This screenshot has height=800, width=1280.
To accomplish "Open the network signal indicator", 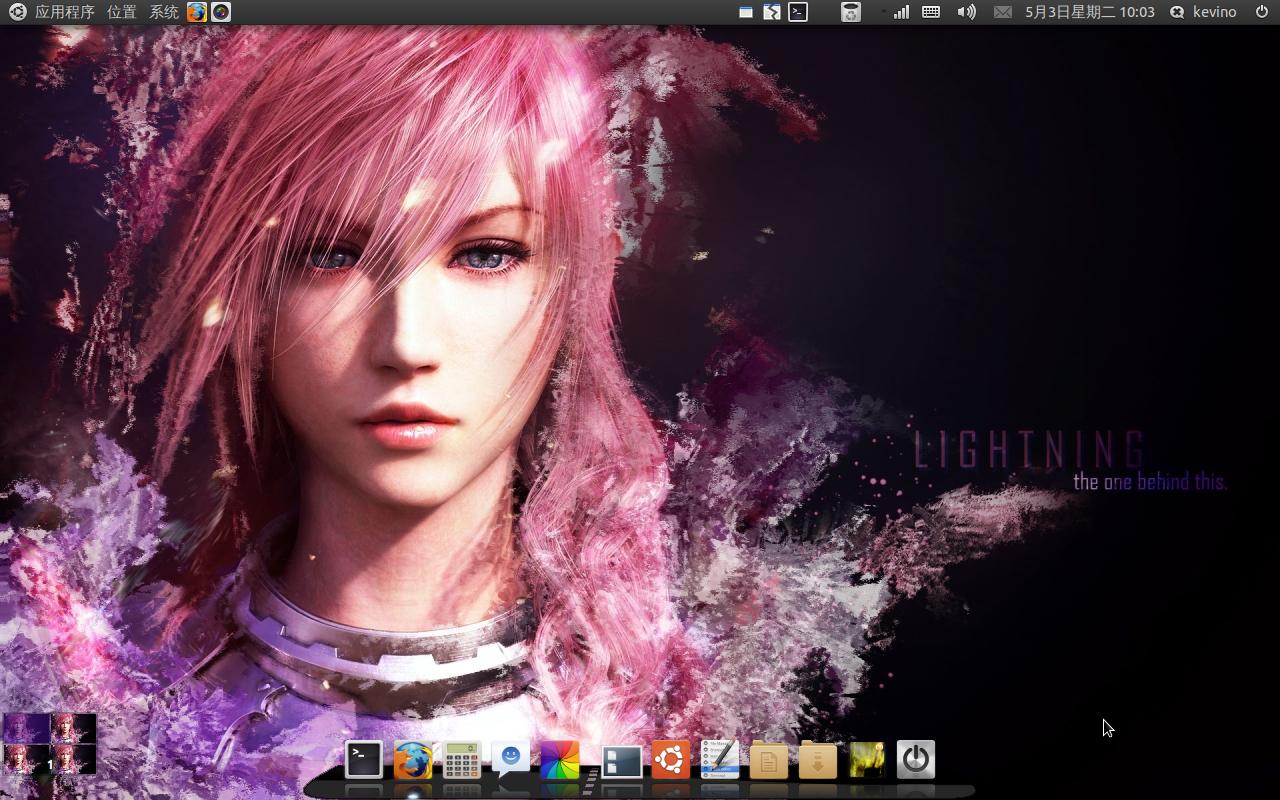I will pos(901,12).
